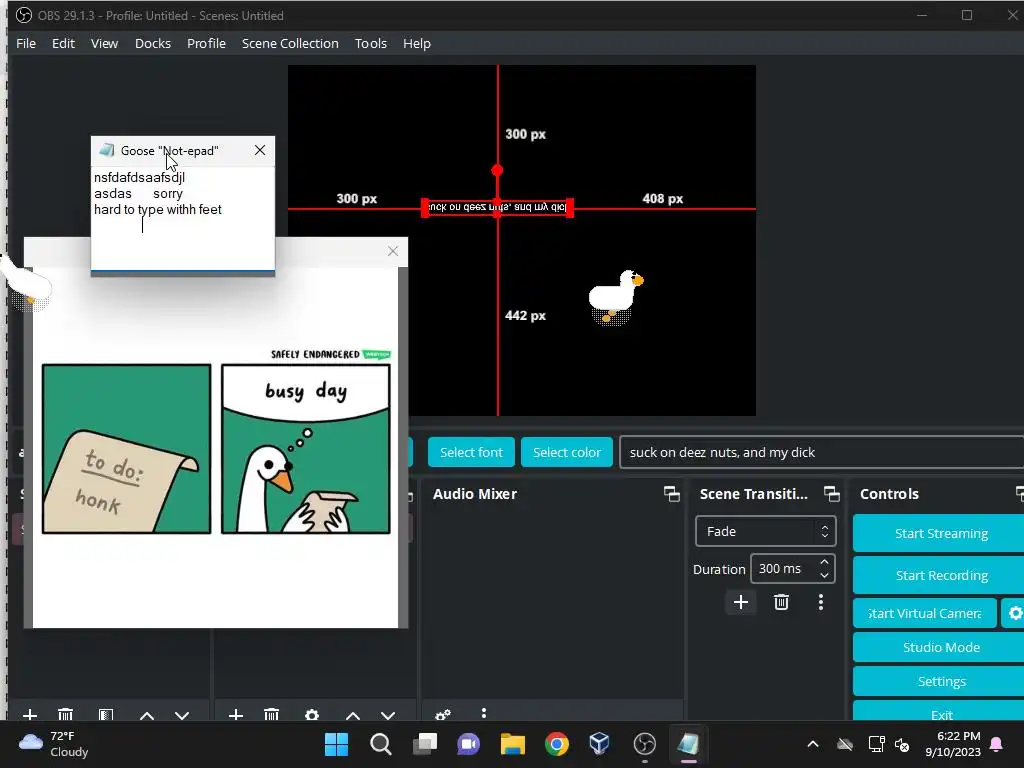Screen dimensions: 1024x768
Task: Click the Select color button
Action: click(x=567, y=452)
